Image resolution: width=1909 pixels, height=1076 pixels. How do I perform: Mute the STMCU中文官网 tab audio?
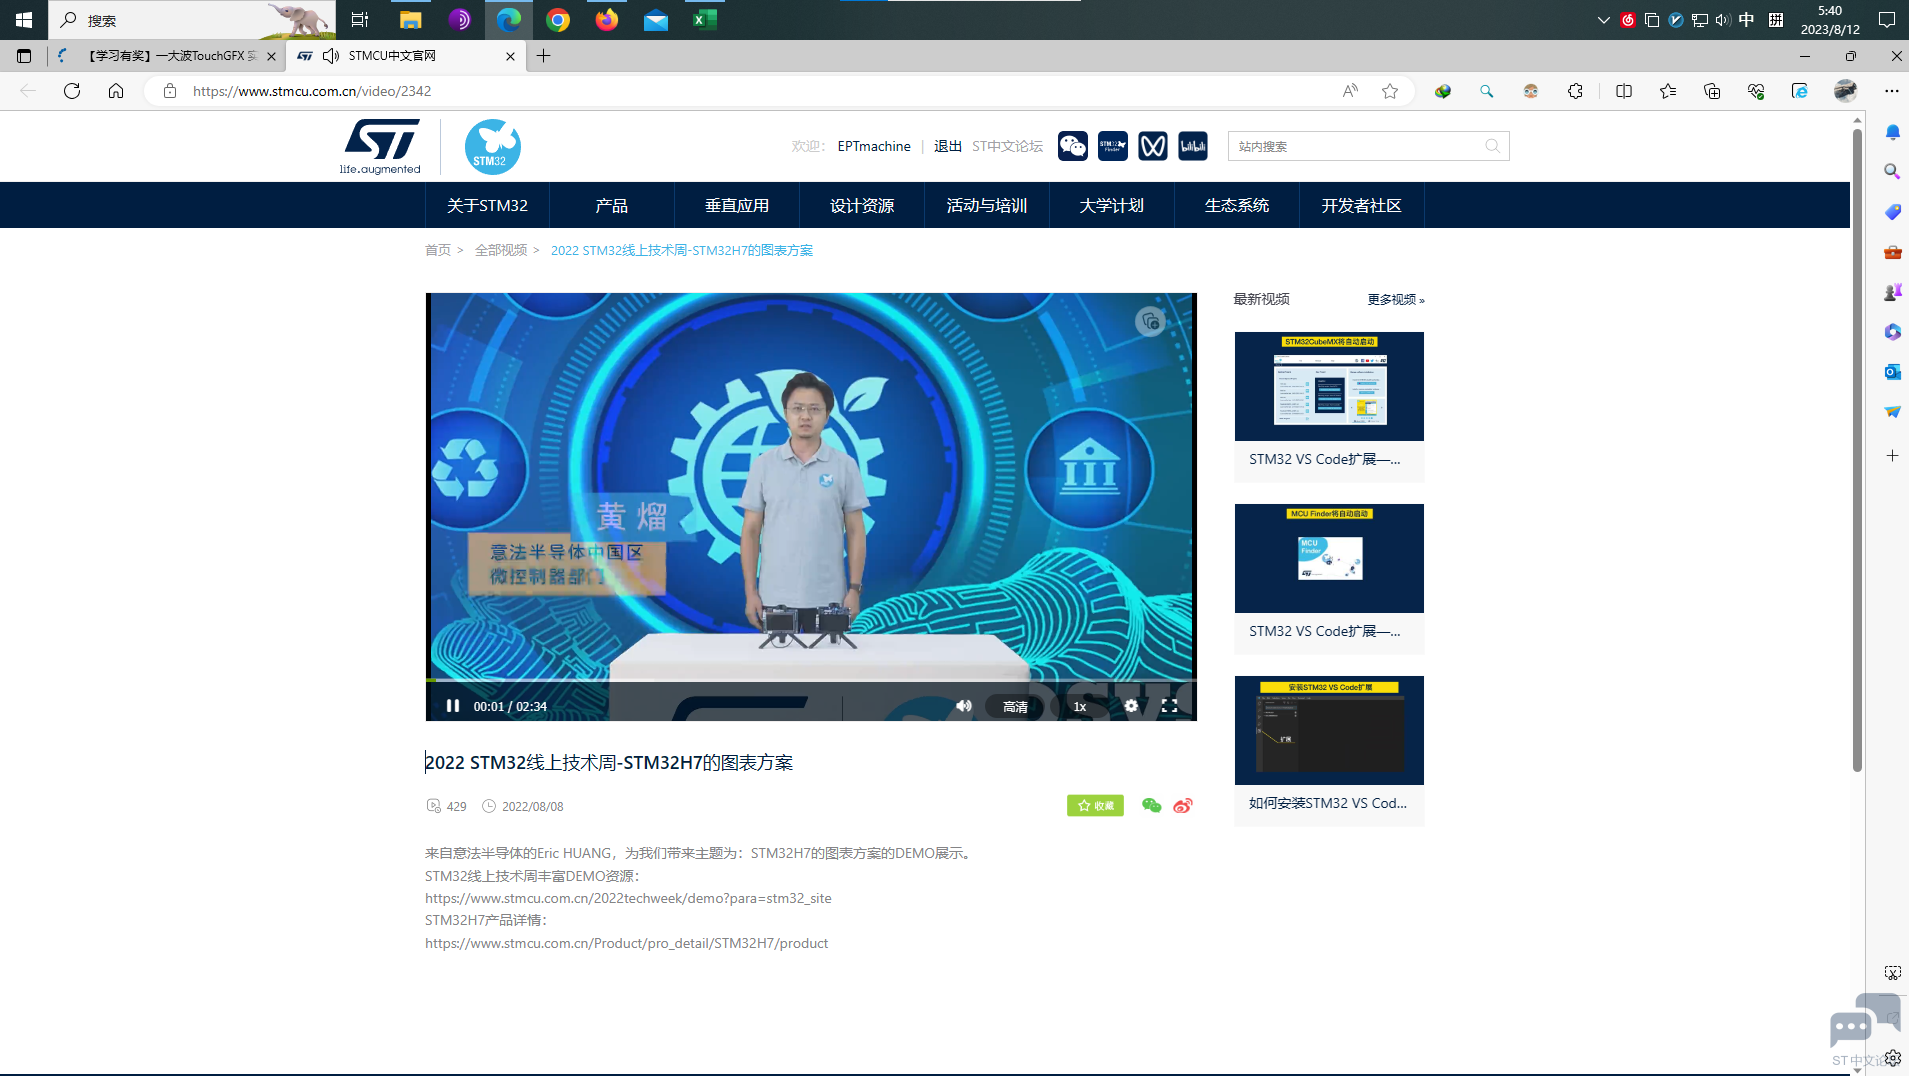pyautogui.click(x=331, y=56)
